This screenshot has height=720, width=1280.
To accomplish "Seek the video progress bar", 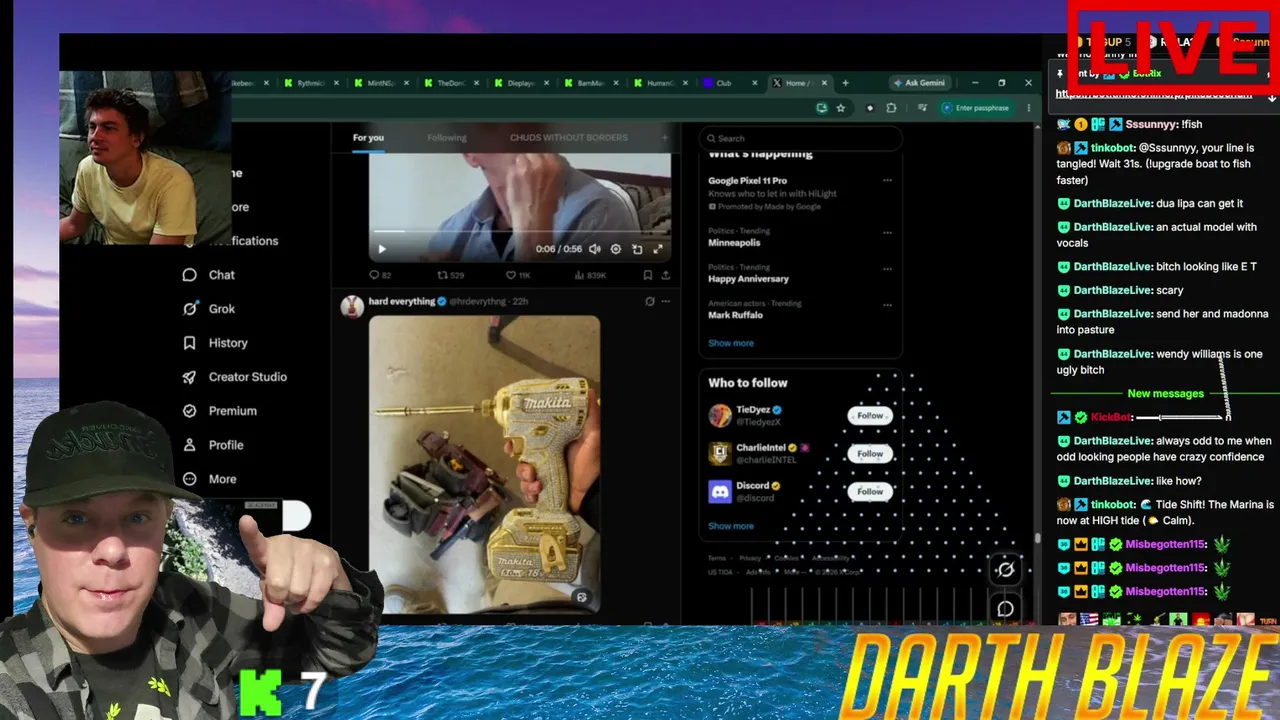I will coord(520,234).
